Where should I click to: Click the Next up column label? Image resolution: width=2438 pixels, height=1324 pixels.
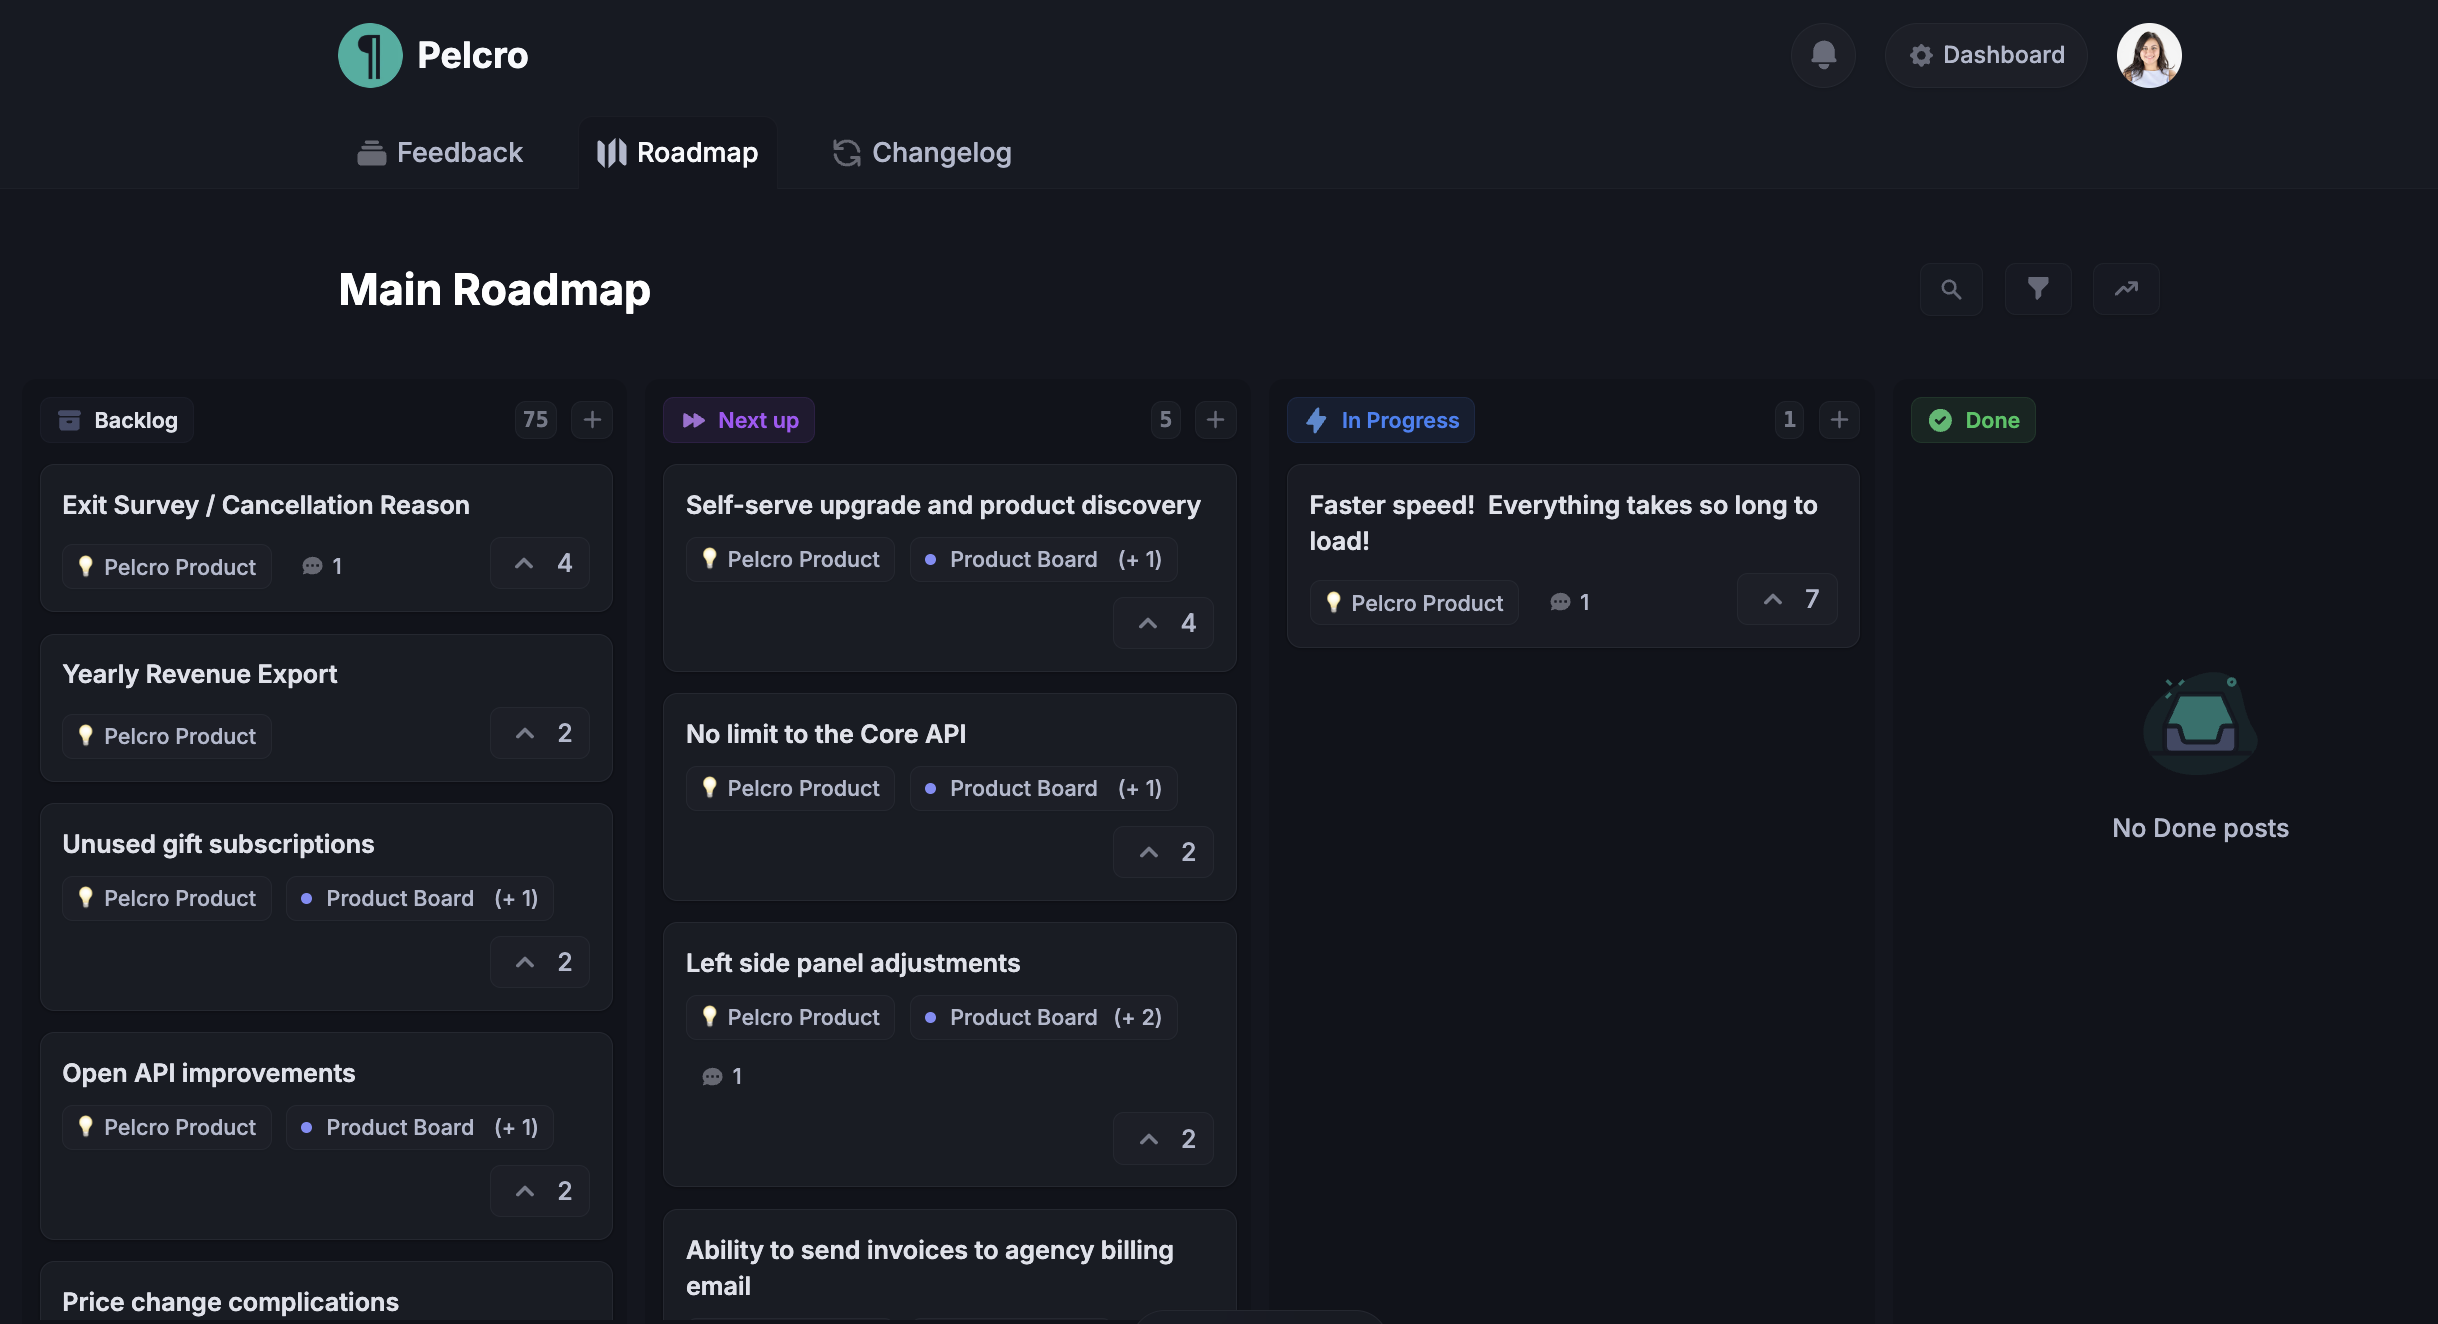(x=739, y=420)
